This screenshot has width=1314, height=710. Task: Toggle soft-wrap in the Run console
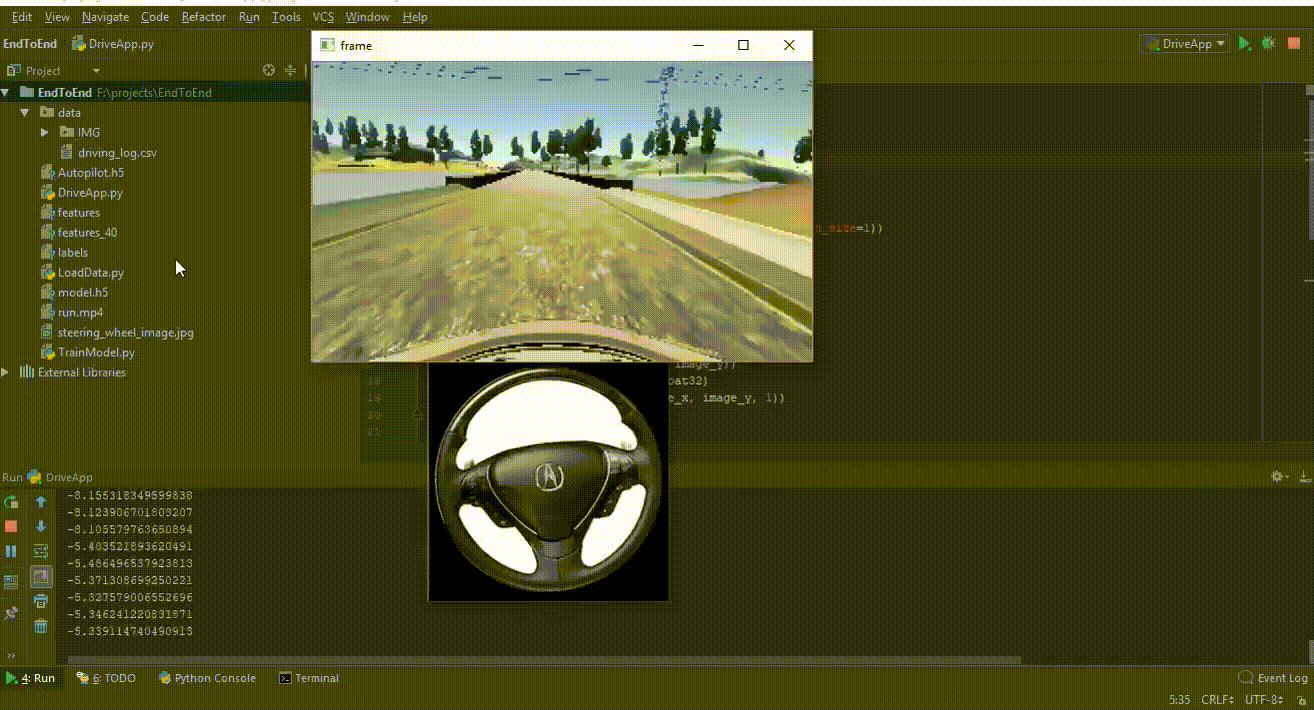(x=41, y=551)
